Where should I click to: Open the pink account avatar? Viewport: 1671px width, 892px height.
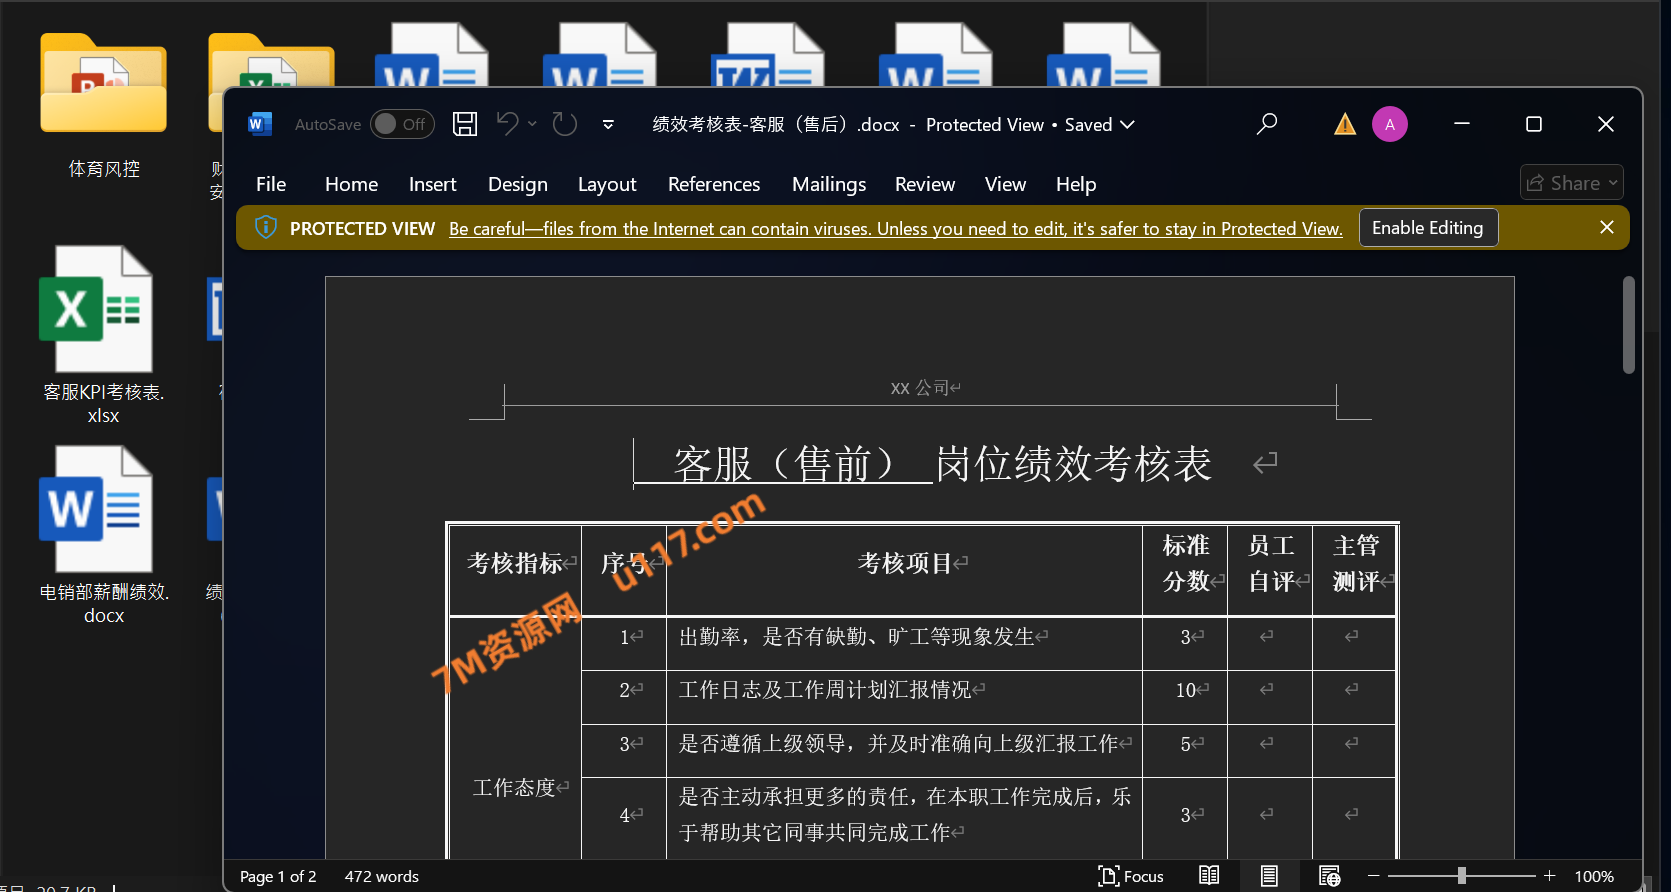click(1390, 124)
